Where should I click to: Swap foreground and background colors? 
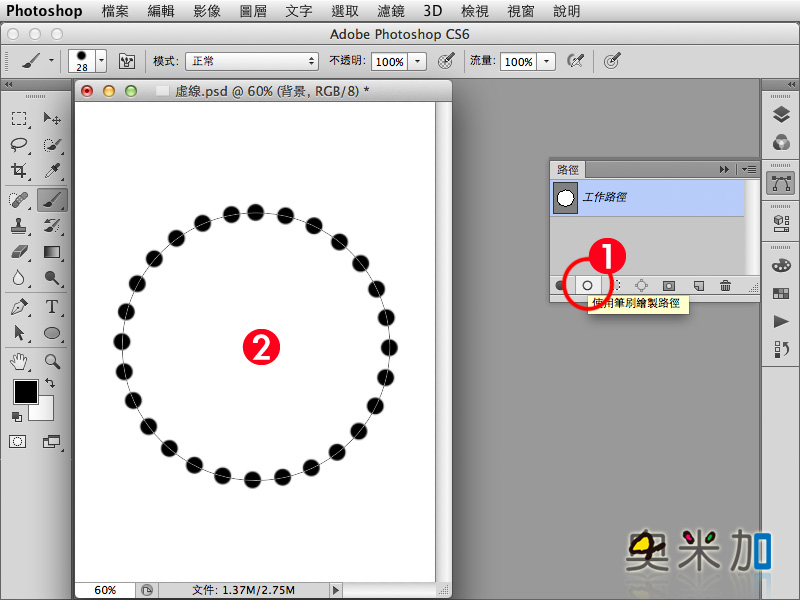[x=49, y=382]
